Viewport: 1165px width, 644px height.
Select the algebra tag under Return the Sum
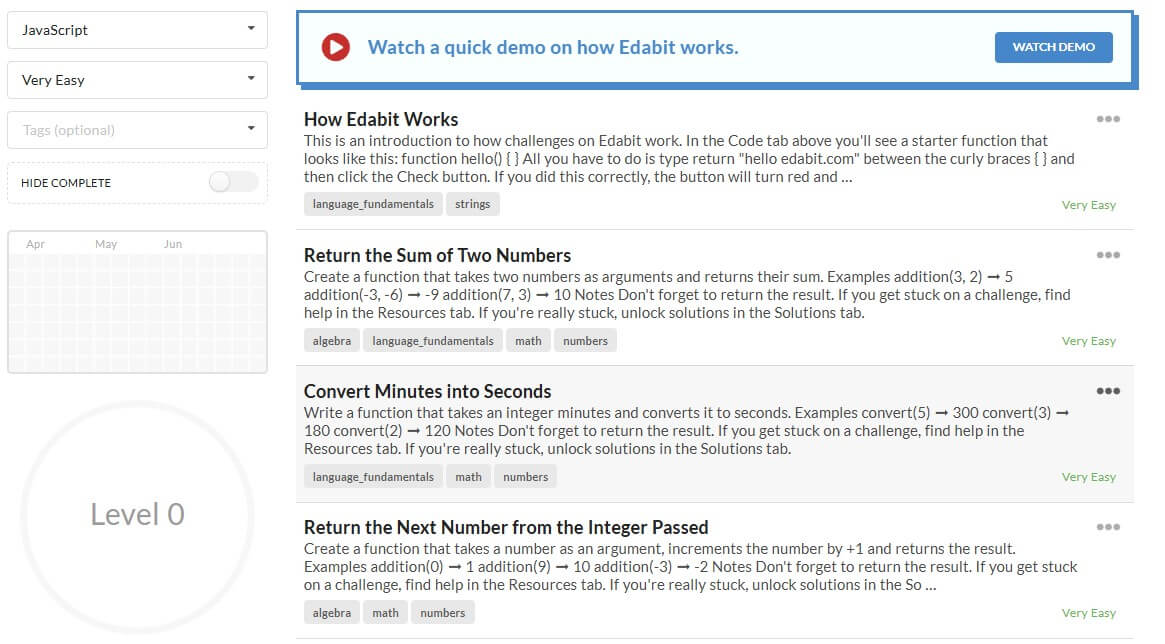pos(332,341)
